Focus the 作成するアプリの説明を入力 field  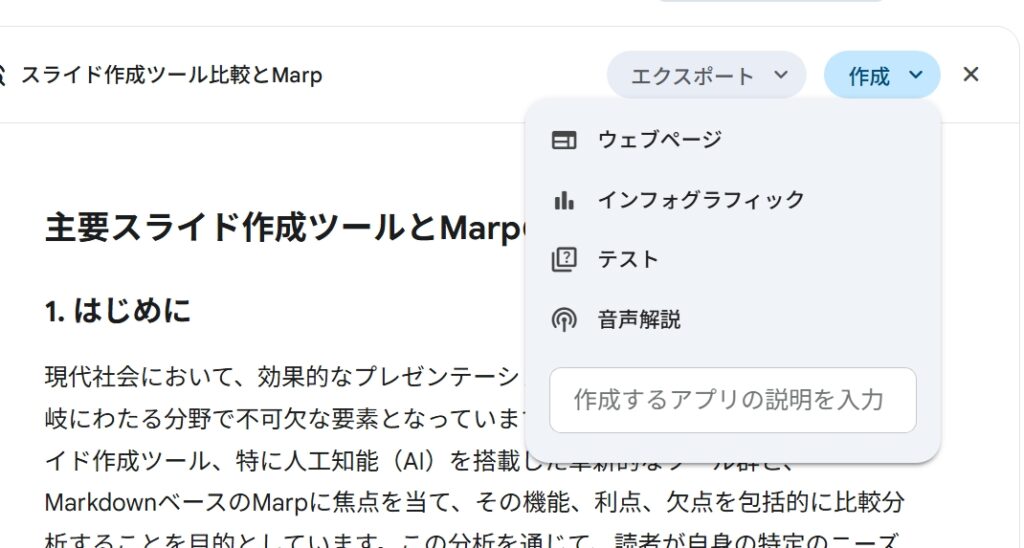click(x=733, y=400)
